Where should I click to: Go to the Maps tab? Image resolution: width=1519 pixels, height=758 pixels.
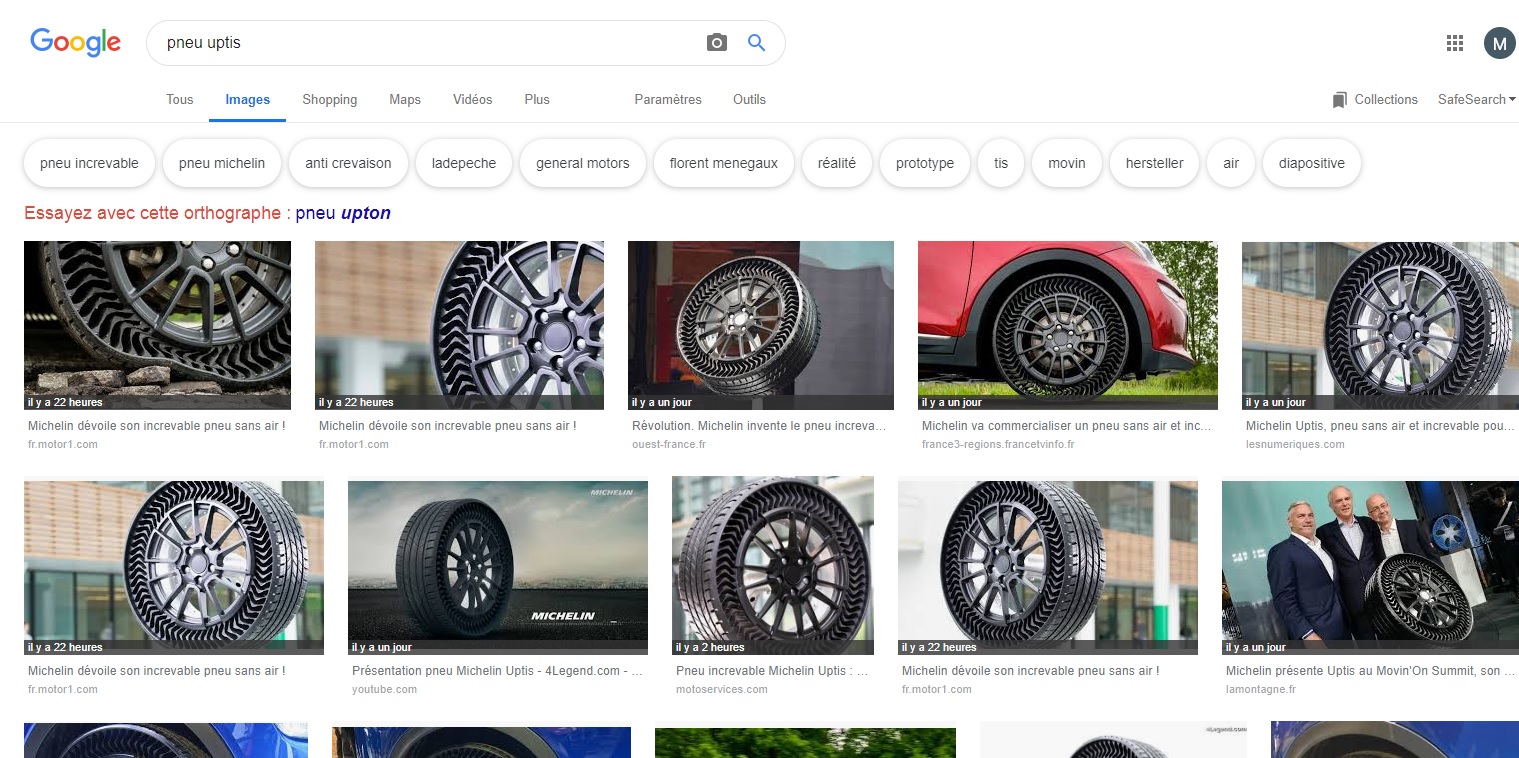point(405,99)
